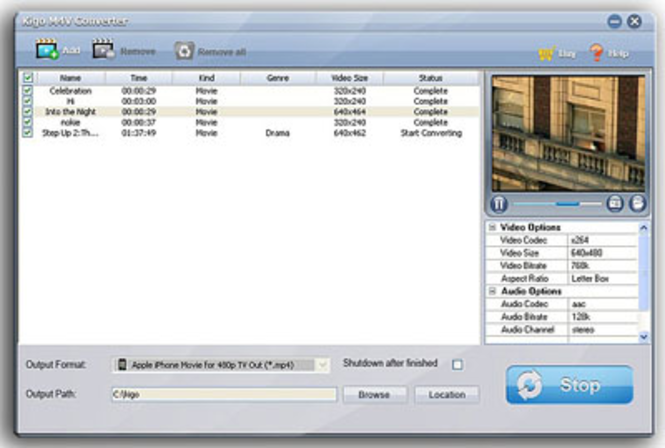Uncheck the Hi row checkbox

coord(28,101)
